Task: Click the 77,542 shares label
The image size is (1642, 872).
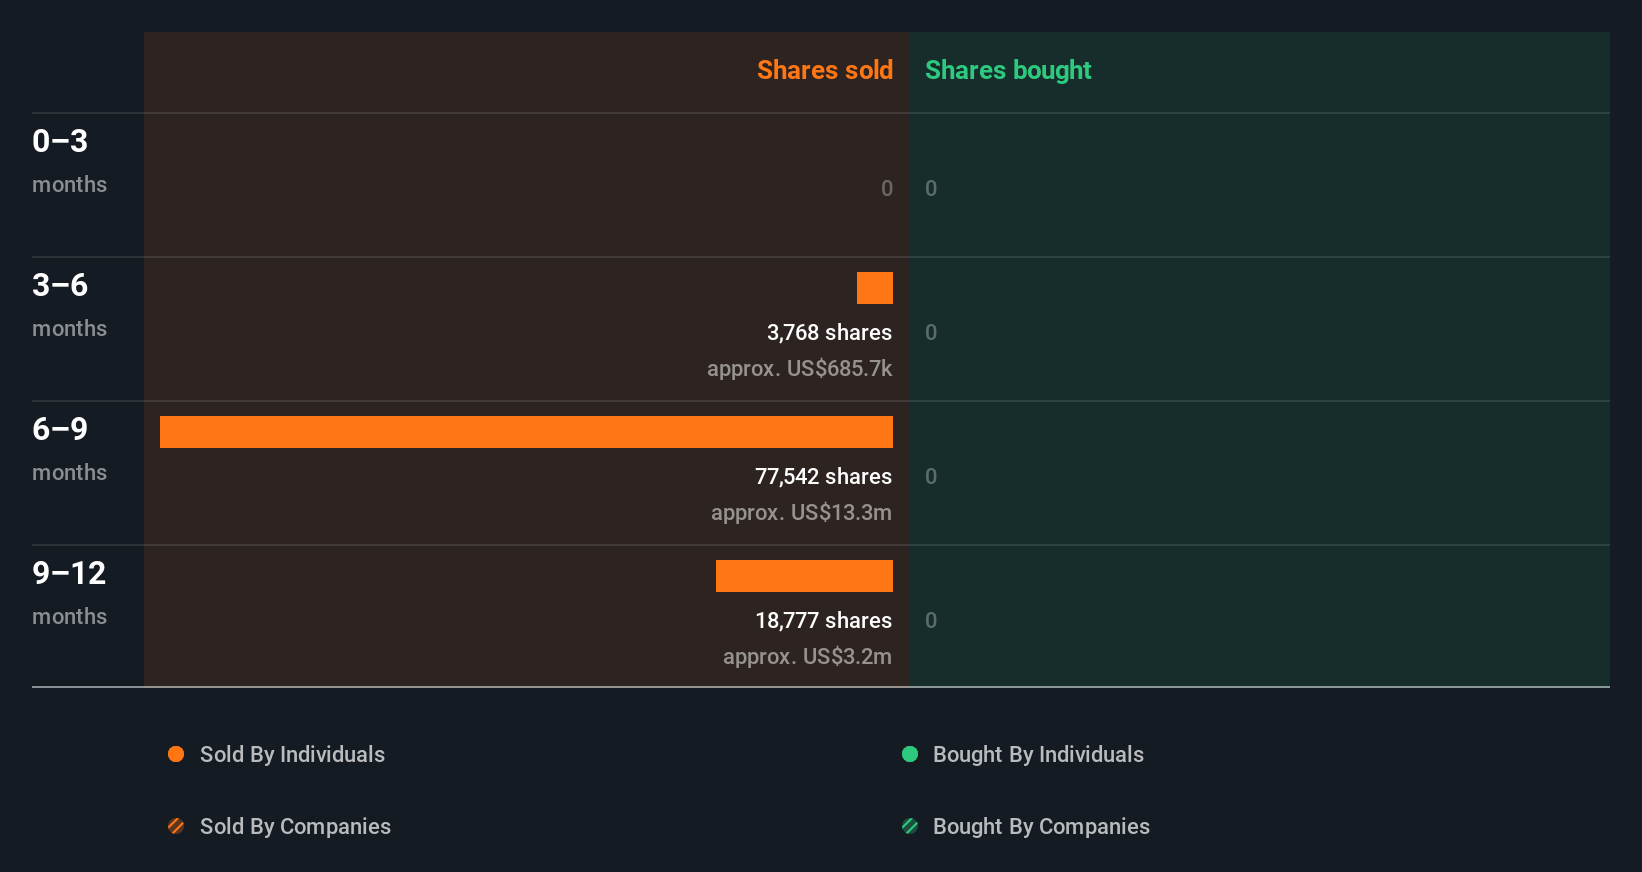Action: tap(823, 476)
